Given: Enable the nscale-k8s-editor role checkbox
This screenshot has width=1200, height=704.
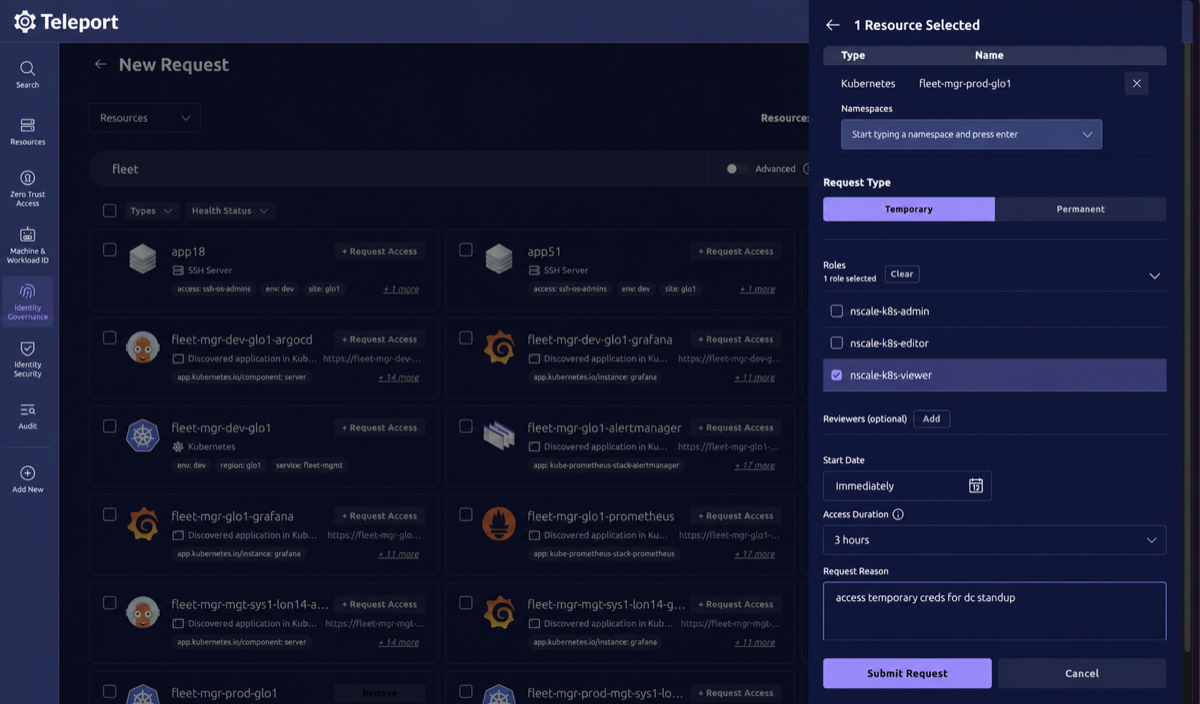Looking at the screenshot, I should tap(837, 343).
